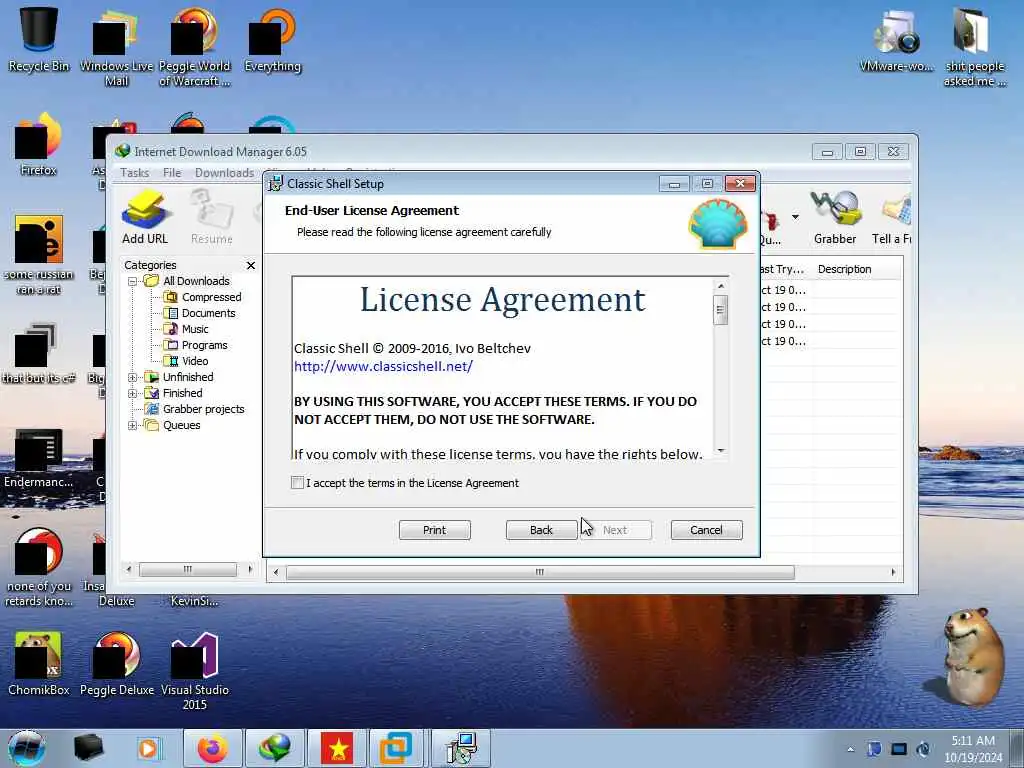Click the red star taskbar icon
The image size is (1024, 768).
click(x=338, y=748)
